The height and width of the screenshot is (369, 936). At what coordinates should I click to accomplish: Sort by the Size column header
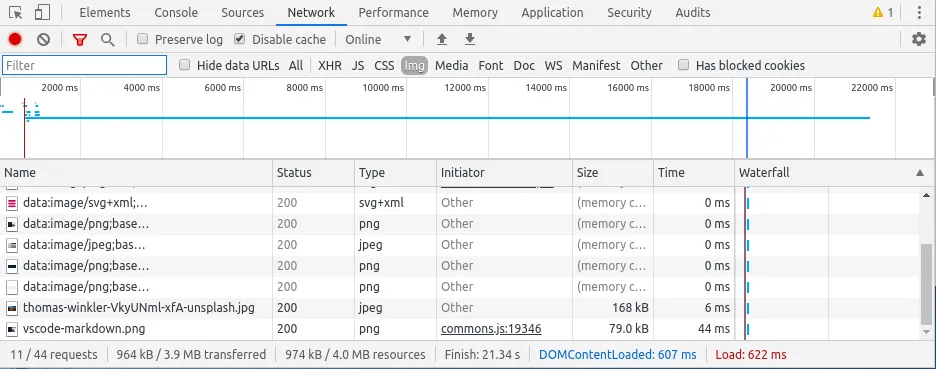[x=612, y=173]
